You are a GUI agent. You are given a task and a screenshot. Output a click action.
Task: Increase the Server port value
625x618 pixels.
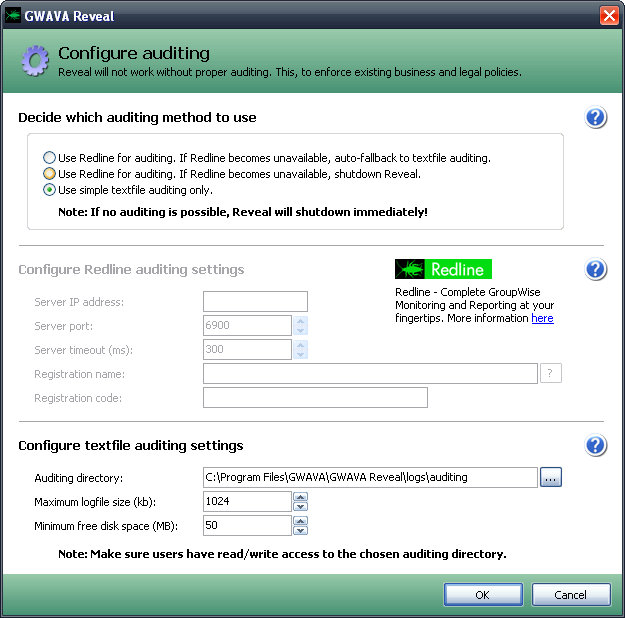pos(301,321)
